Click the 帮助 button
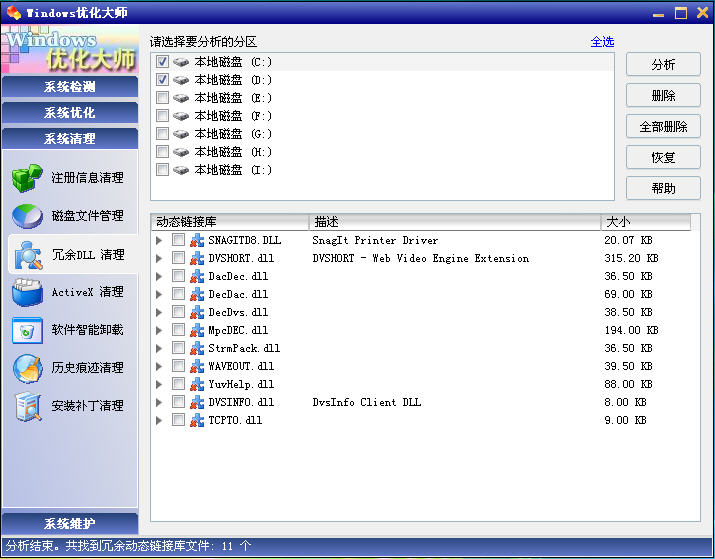Screen dimensions: 715x559 click(x=663, y=188)
